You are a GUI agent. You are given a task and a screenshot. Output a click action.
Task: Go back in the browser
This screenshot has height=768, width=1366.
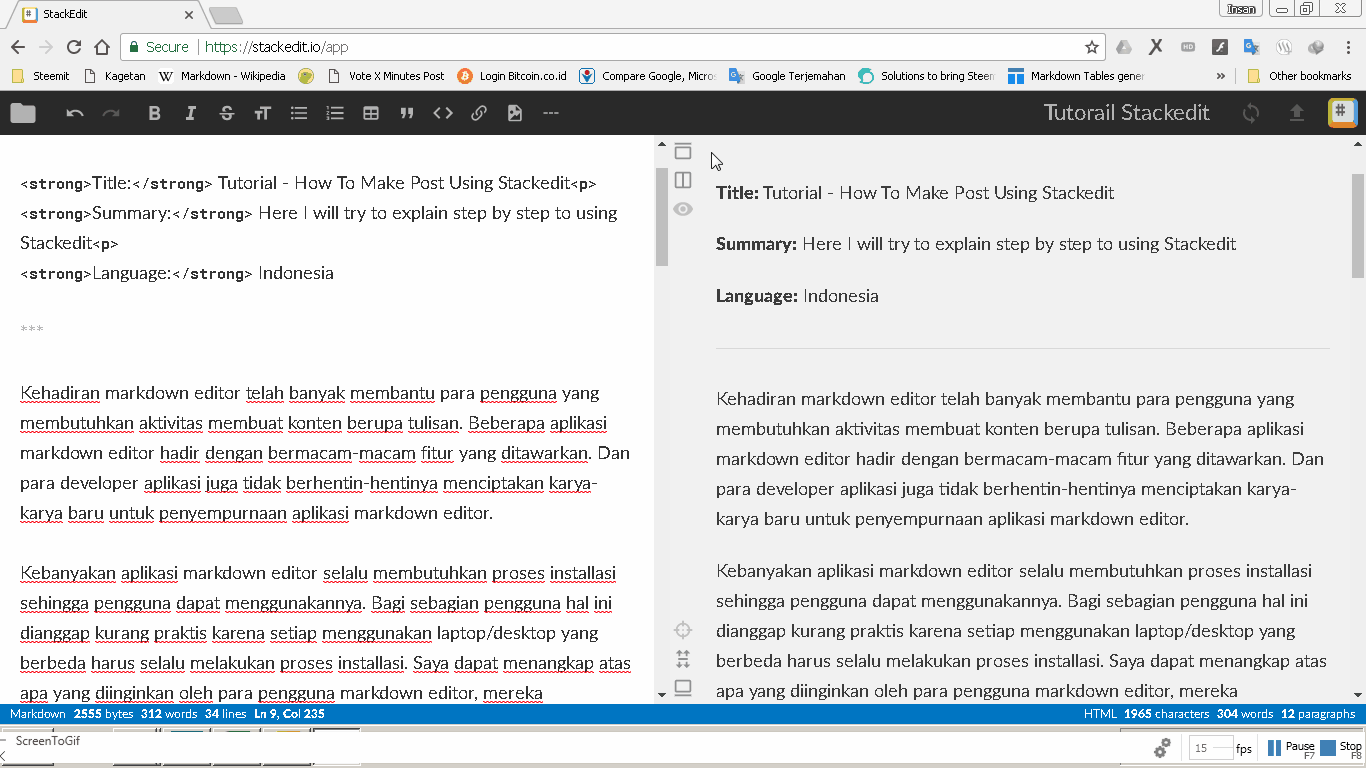coord(18,47)
